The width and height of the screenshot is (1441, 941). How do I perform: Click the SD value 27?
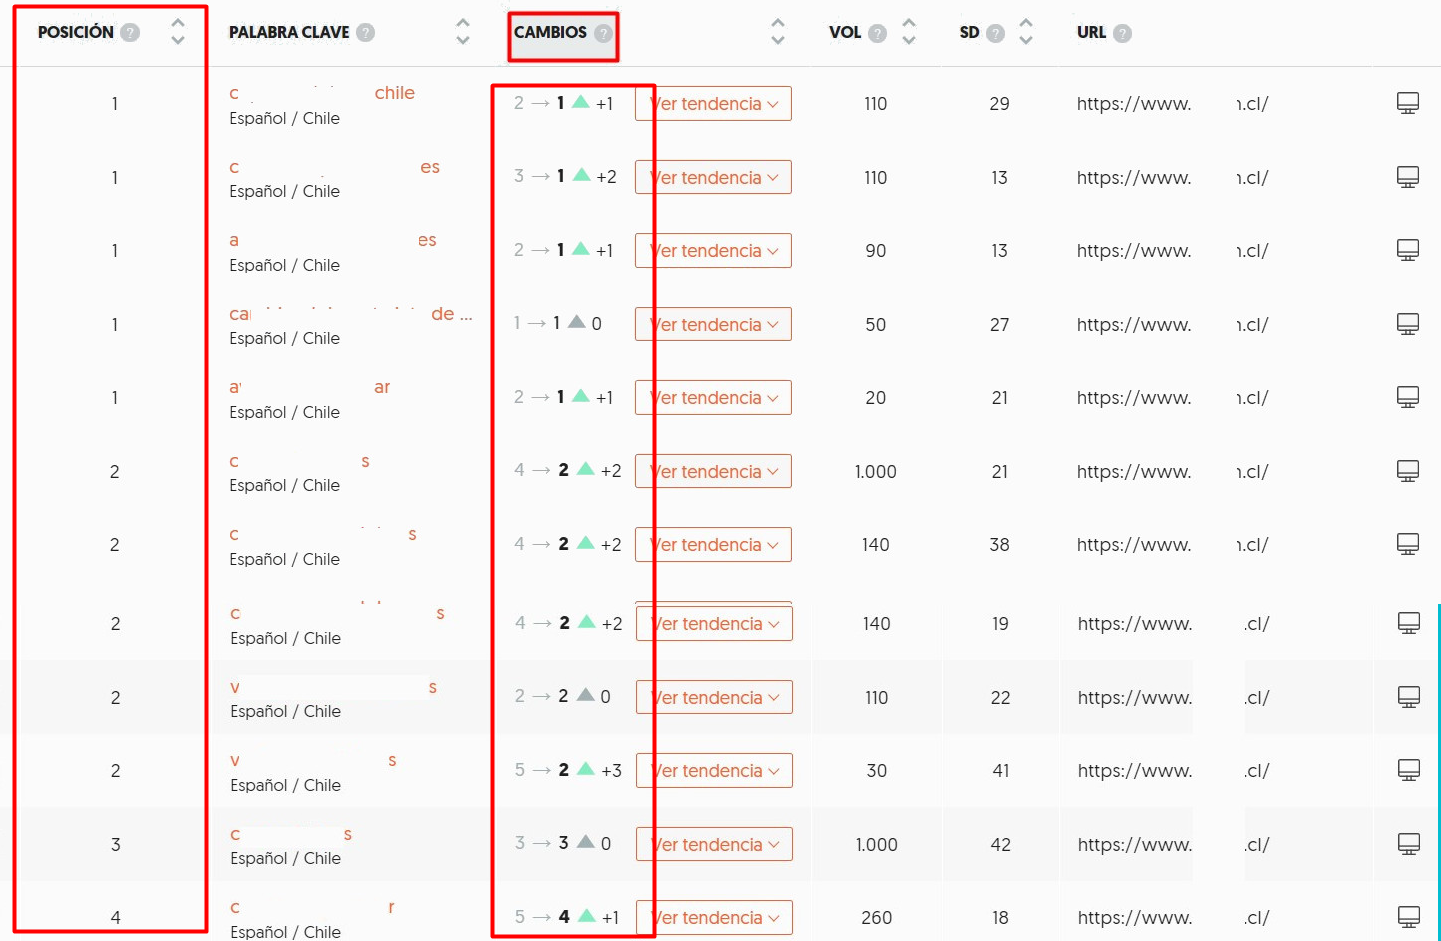pos(1000,325)
